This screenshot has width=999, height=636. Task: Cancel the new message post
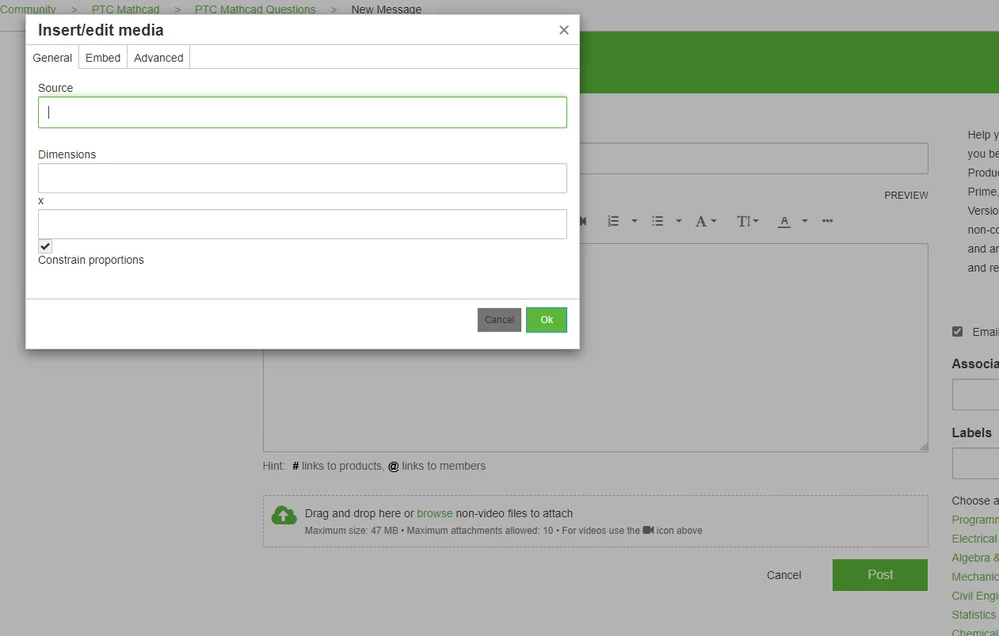[x=784, y=575]
